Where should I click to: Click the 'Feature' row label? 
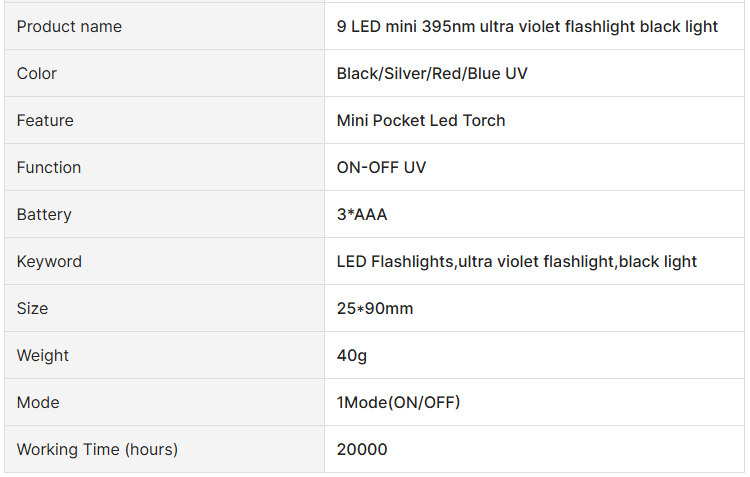coord(45,120)
